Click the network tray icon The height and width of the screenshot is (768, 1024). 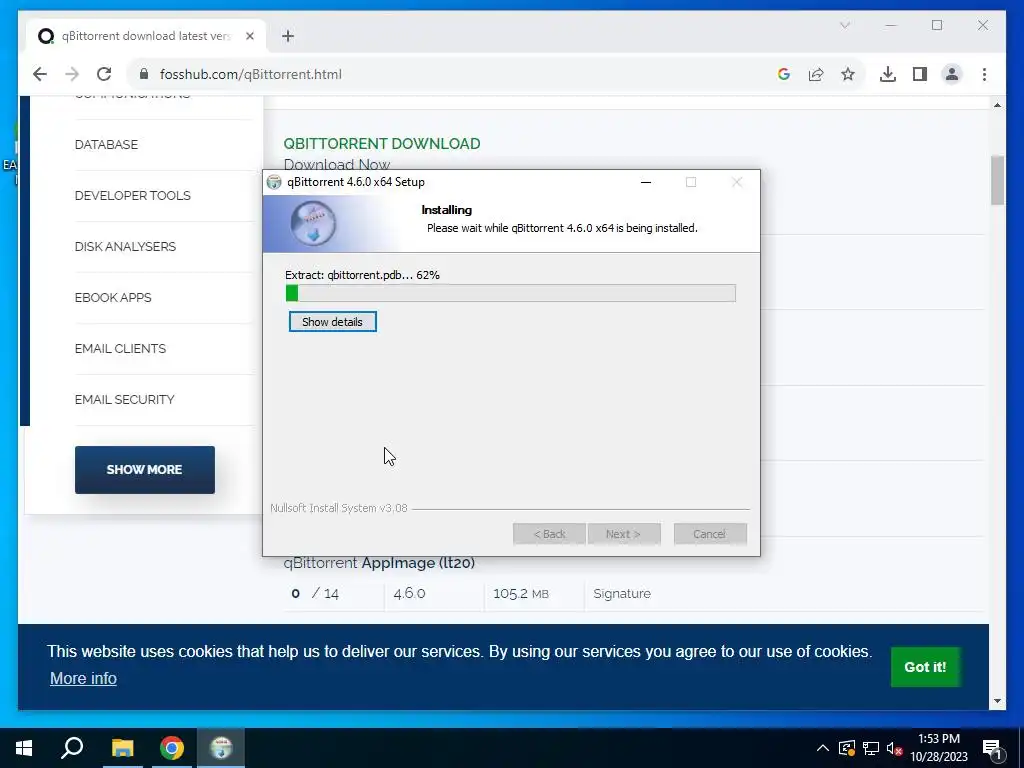click(x=871, y=748)
